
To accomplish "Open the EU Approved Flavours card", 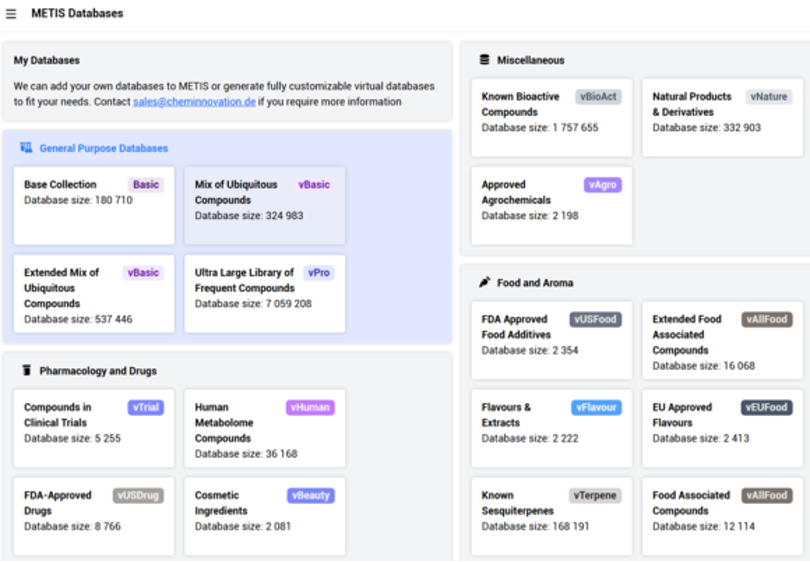I will 723,428.
